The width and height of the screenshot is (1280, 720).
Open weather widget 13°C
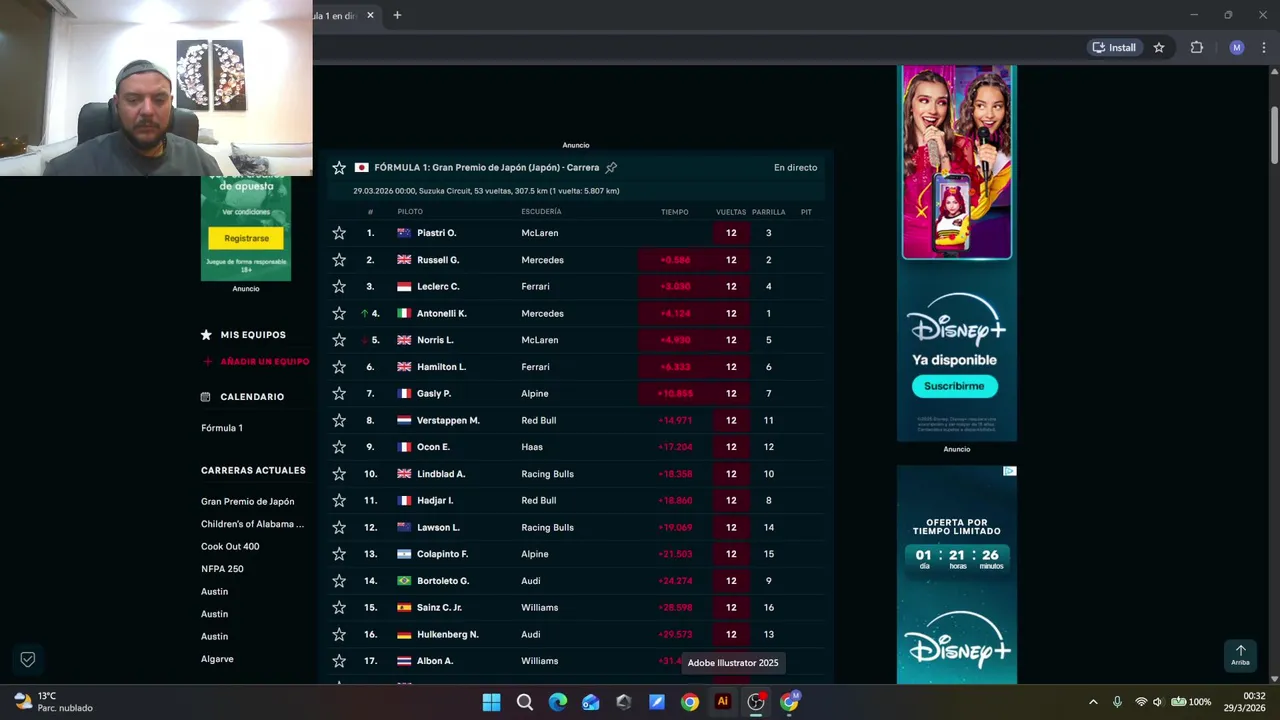point(53,702)
